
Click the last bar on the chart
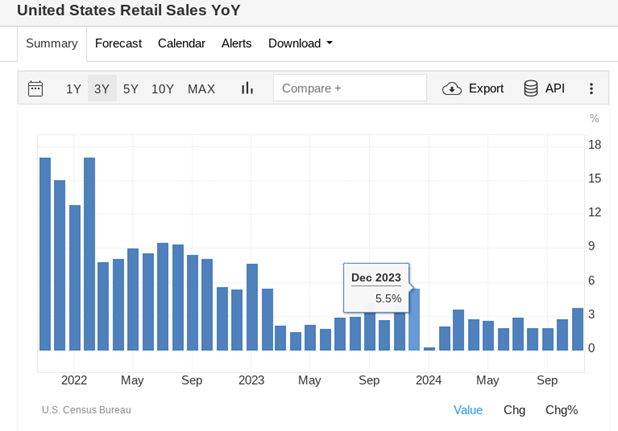point(577,329)
